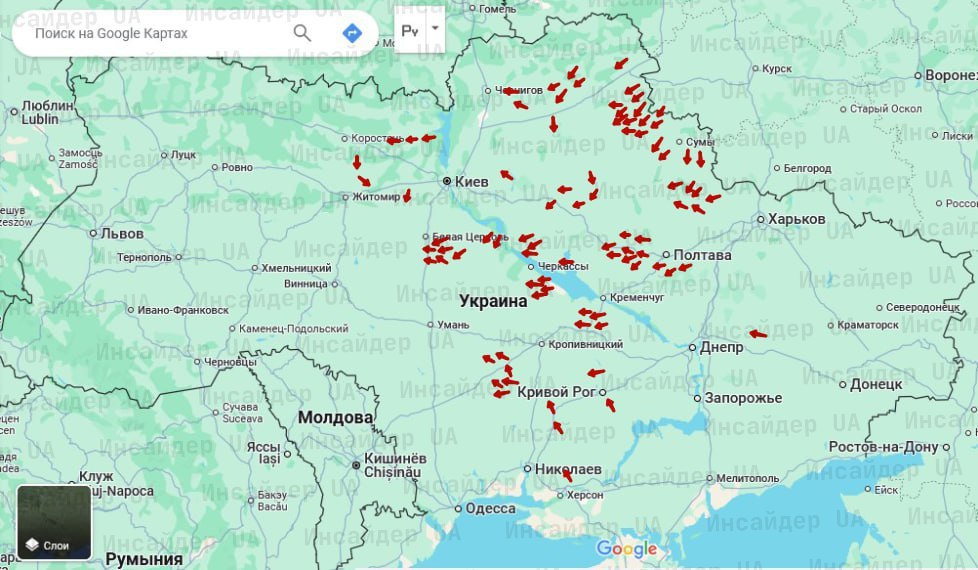Click the search magnifier icon
The width and height of the screenshot is (978, 570).
(x=302, y=33)
